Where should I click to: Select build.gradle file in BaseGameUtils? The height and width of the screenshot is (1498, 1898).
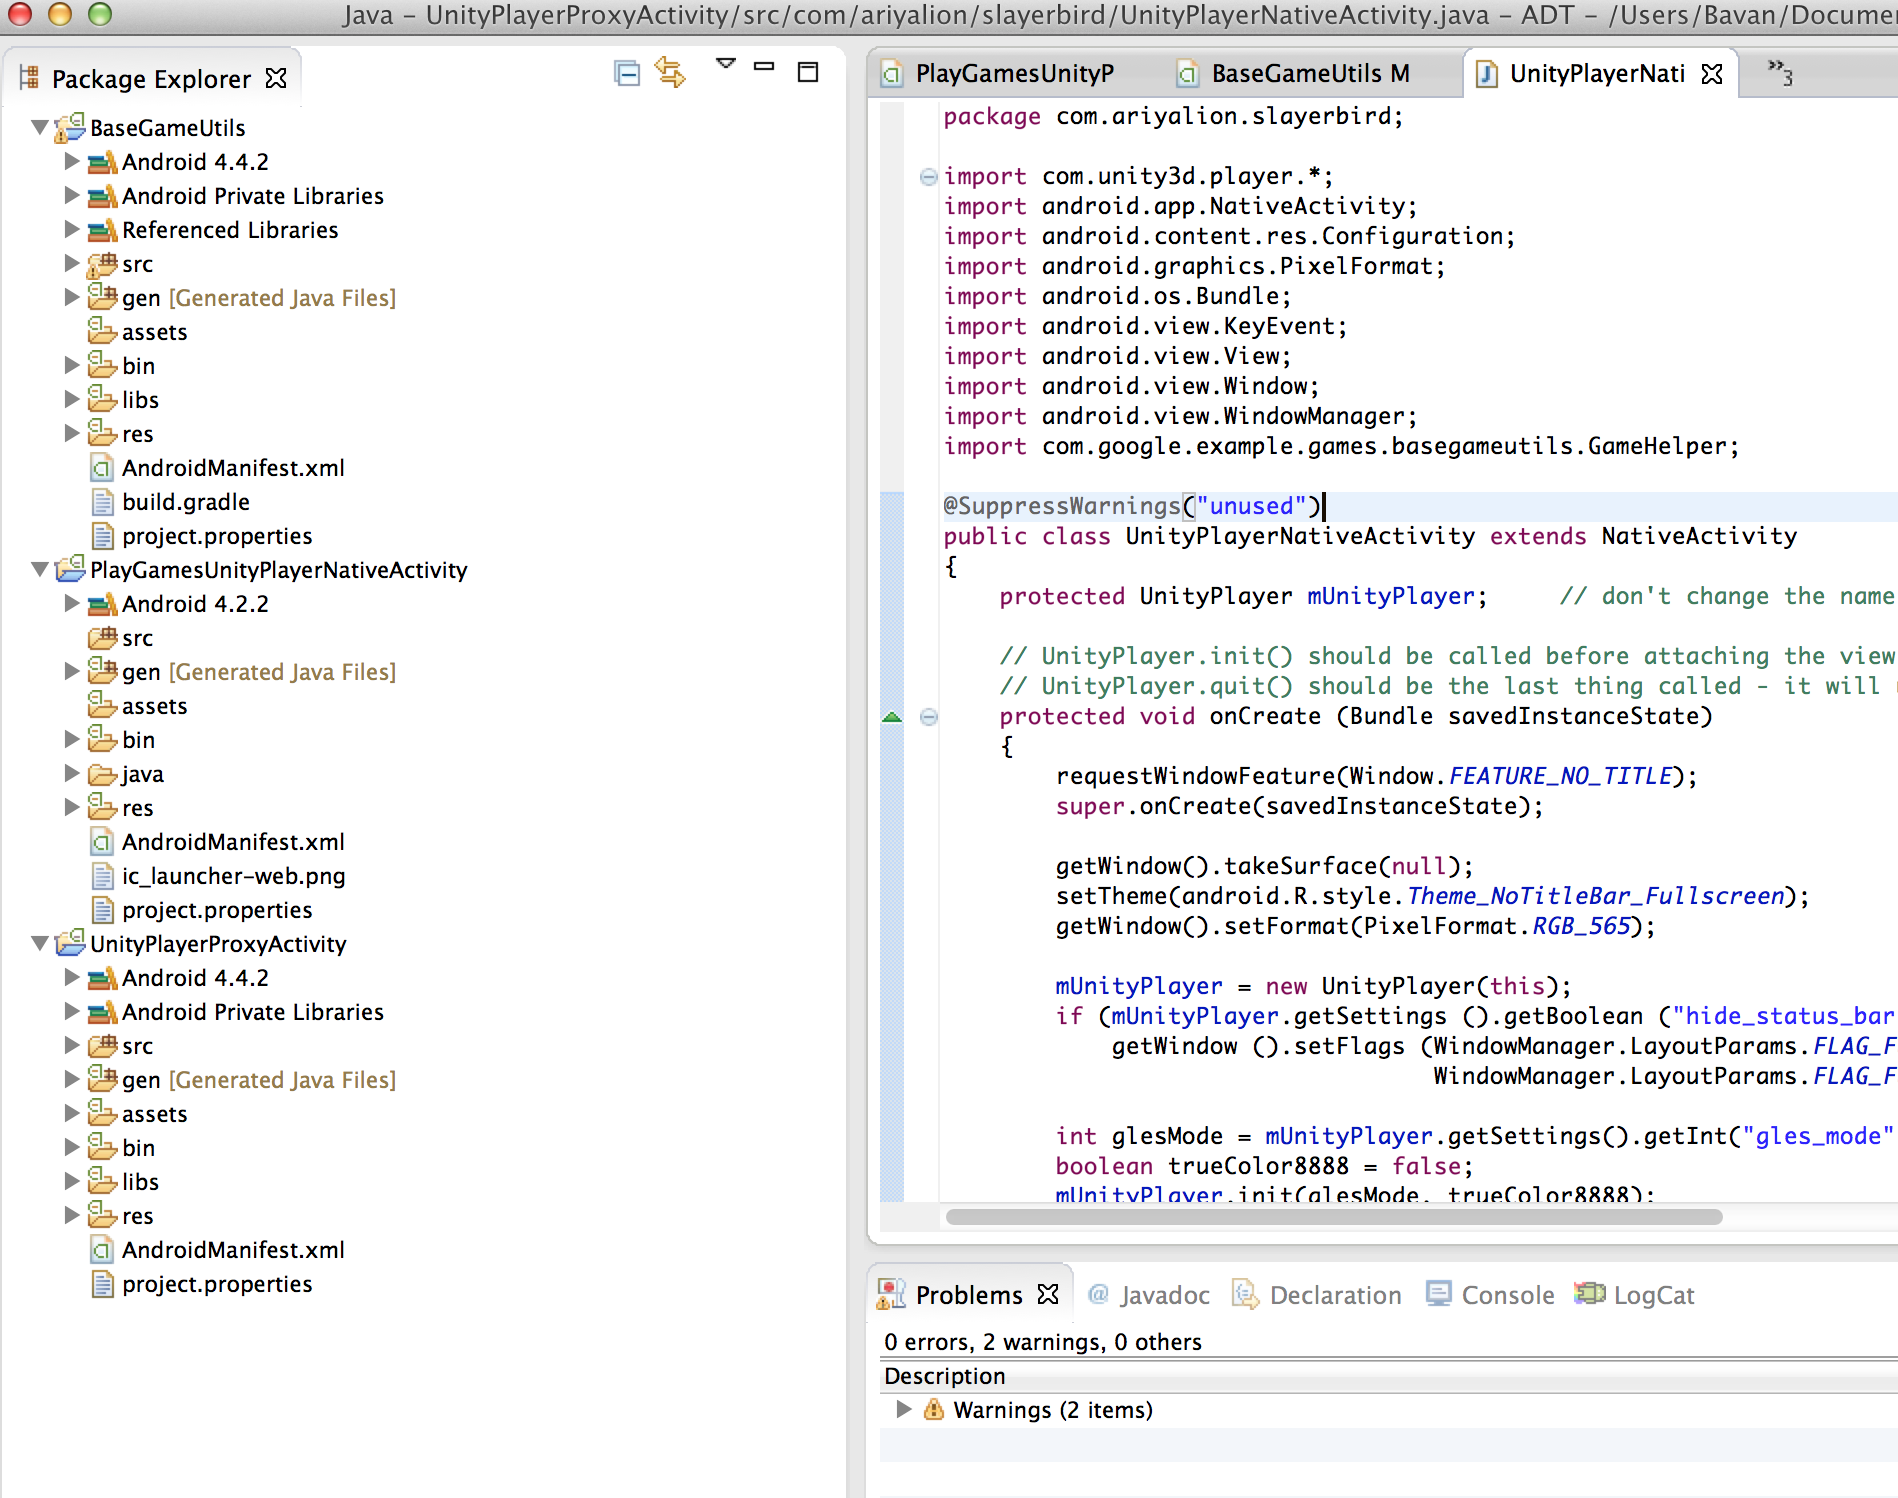[x=186, y=502]
